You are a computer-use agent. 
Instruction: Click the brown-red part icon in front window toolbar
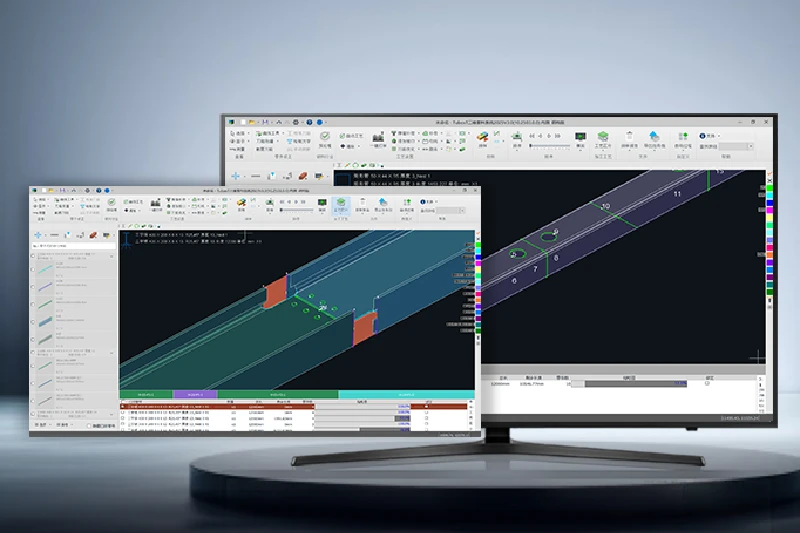(92, 235)
